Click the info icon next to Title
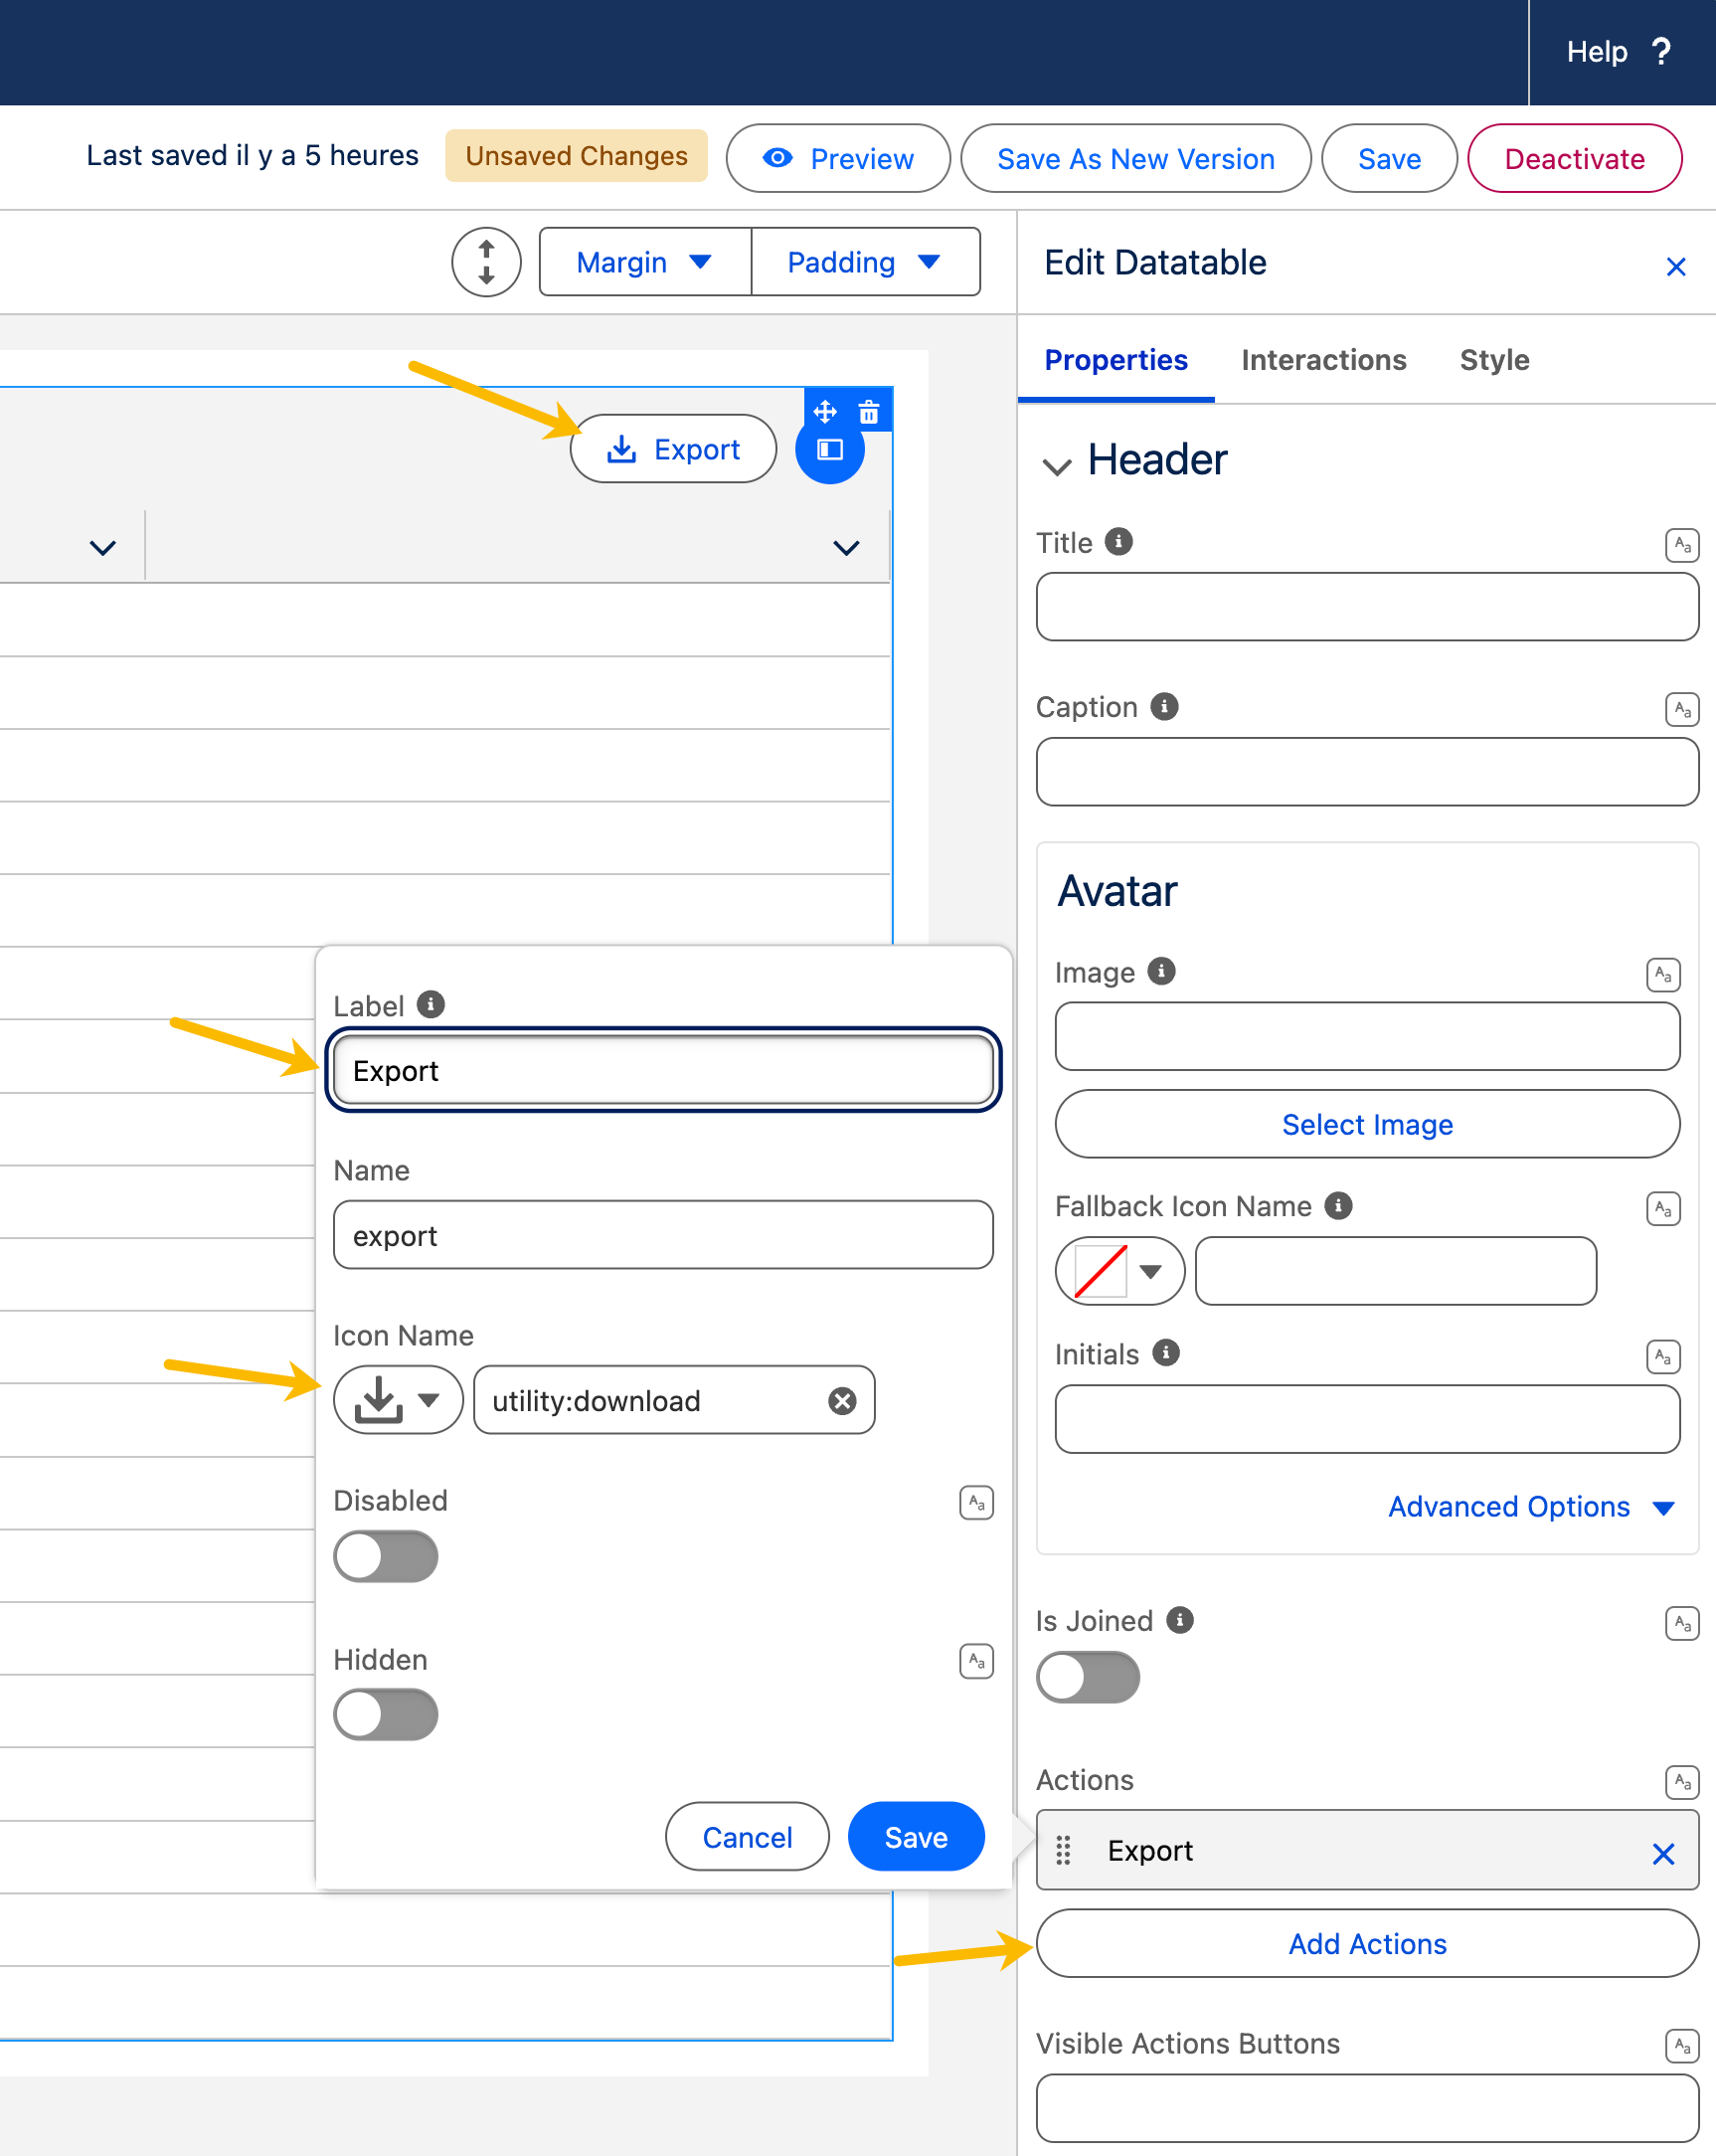Screen dimensions: 1716x2156 [1118, 542]
